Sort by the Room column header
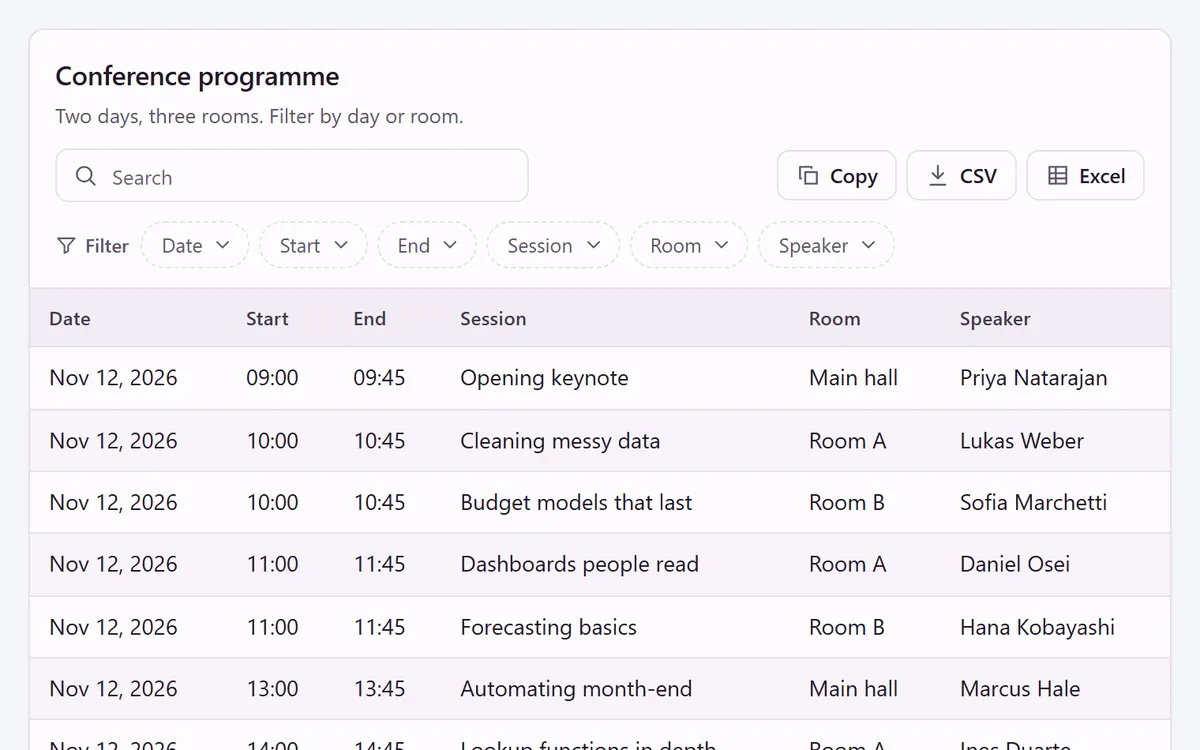Screen dimensions: 1200x750 [x=834, y=319]
